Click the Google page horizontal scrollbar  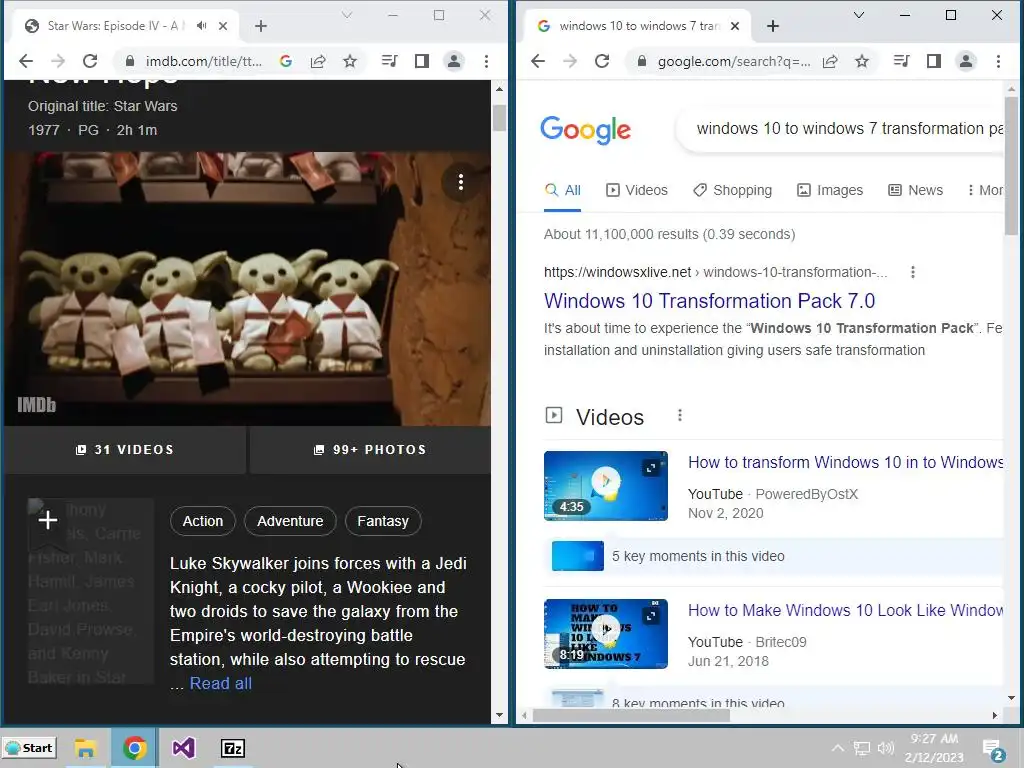632,716
